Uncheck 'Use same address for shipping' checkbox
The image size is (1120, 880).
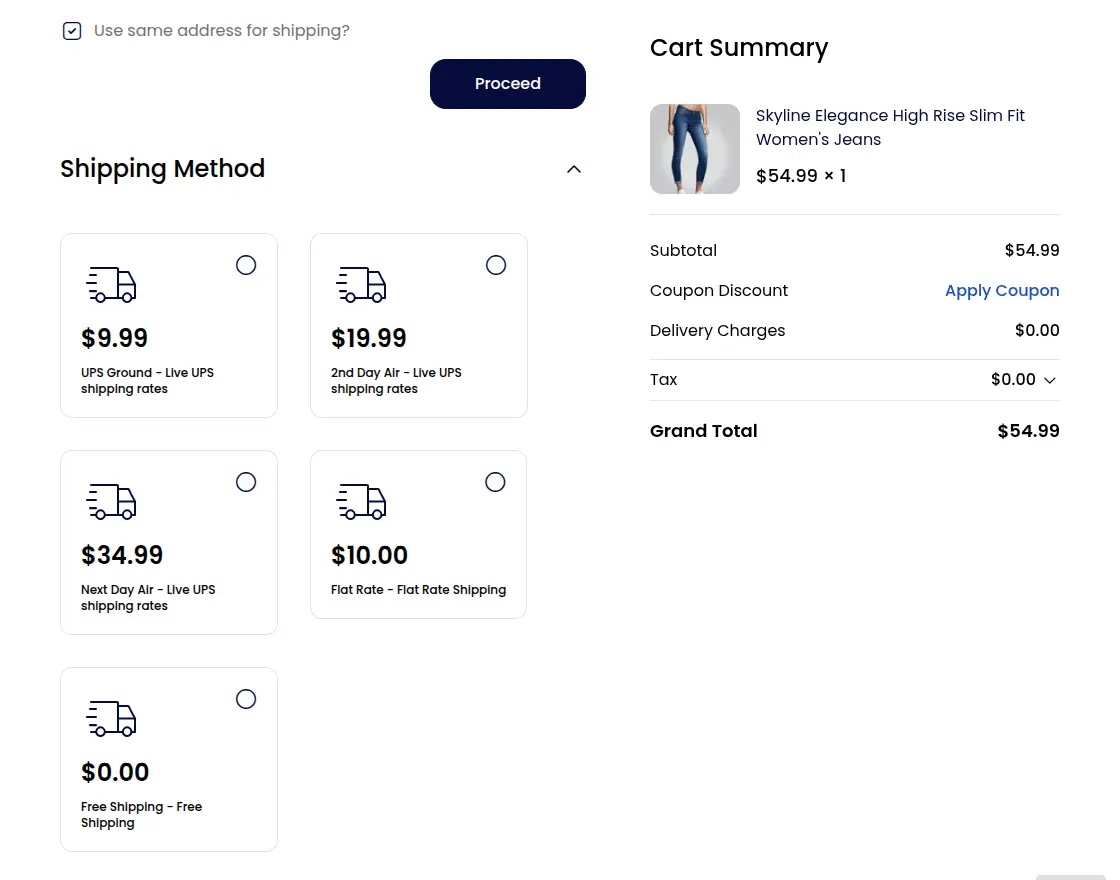pyautogui.click(x=72, y=31)
